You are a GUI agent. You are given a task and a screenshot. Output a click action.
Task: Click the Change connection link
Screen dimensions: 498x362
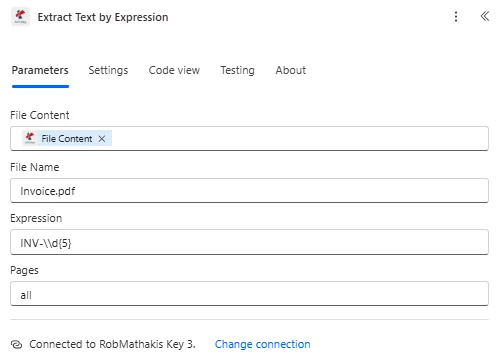[x=262, y=344]
